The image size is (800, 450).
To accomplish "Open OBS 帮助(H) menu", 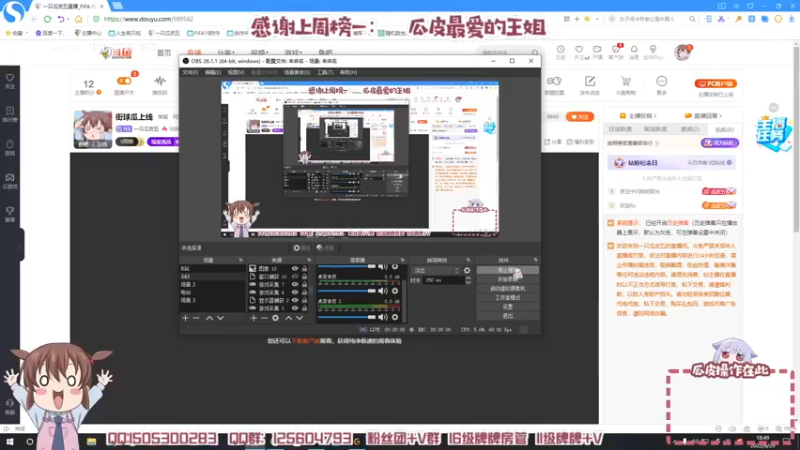I will pos(348,72).
